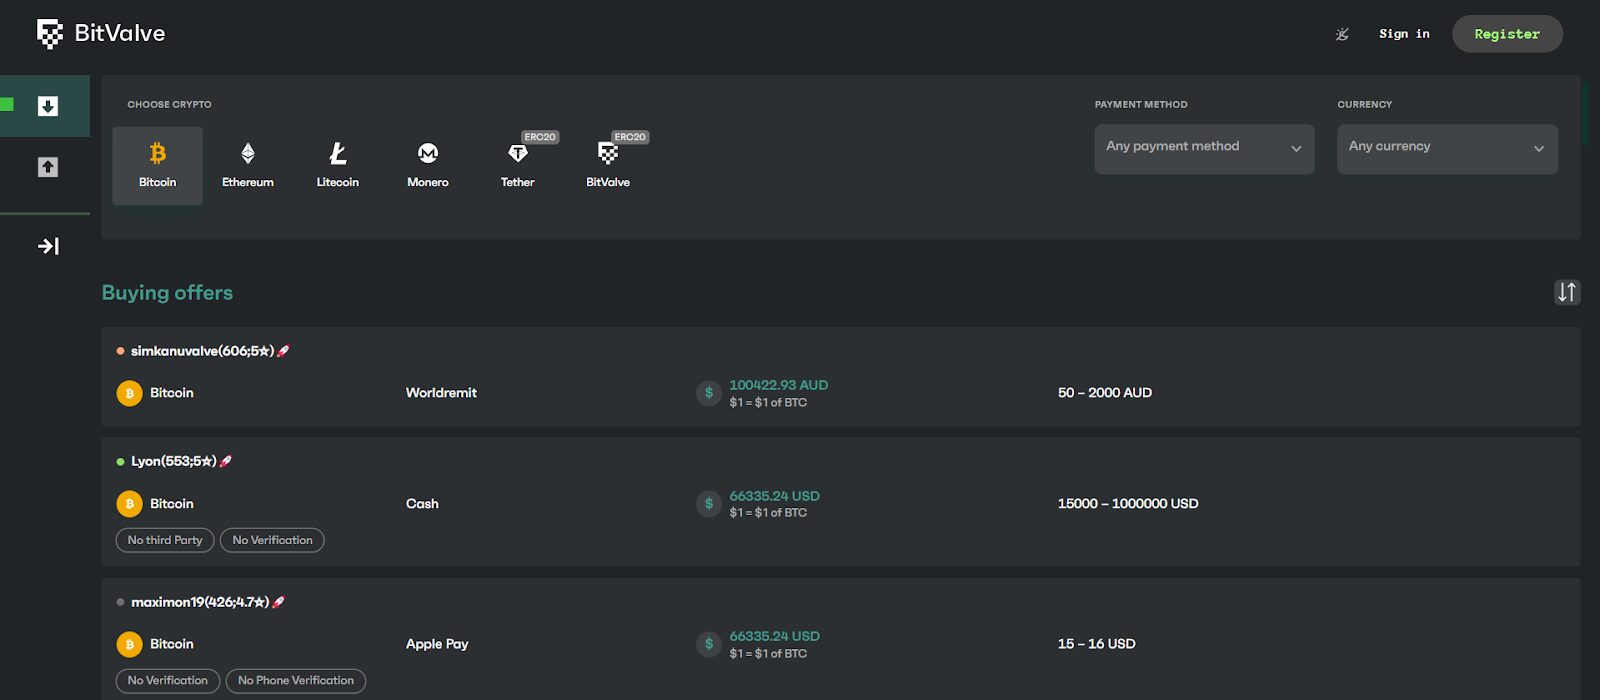Select Monero crypto option

coord(428,166)
